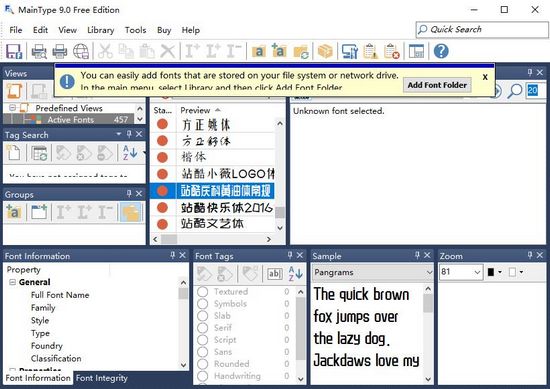The image size is (550, 389).
Task: Collapse the General property section
Action: (x=12, y=282)
